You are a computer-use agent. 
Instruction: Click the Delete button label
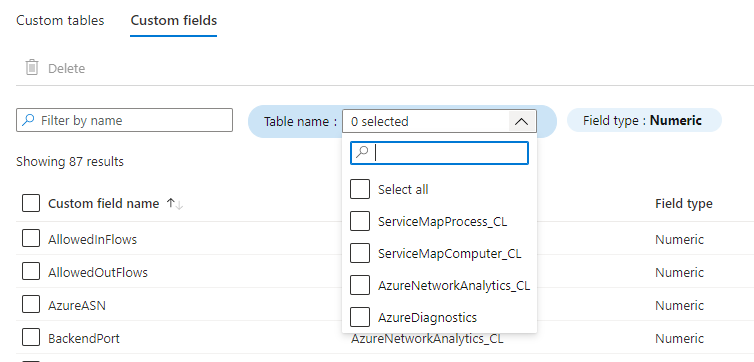tap(66, 68)
